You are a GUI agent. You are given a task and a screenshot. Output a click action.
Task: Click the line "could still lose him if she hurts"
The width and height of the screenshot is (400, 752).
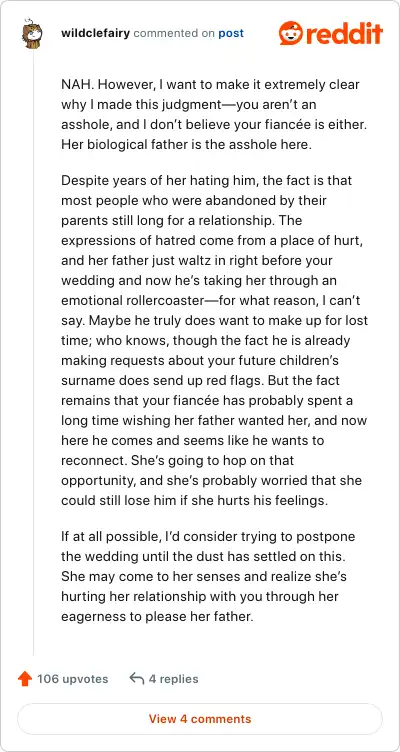pyautogui.click(x=194, y=501)
